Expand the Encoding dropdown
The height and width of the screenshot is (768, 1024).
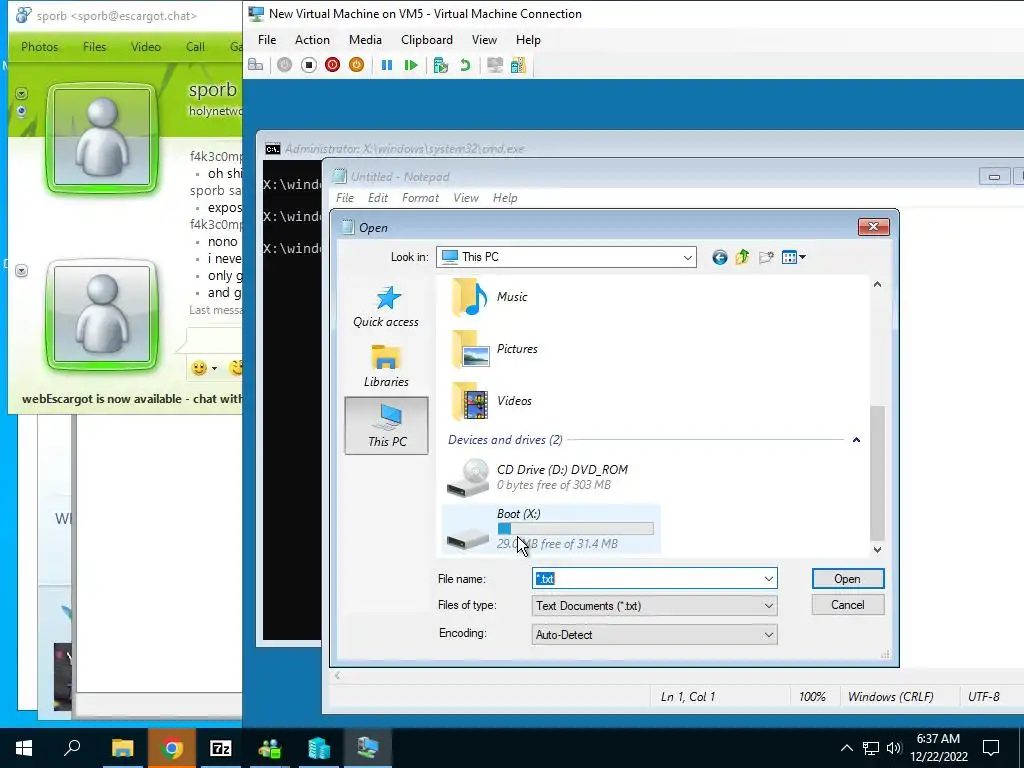click(769, 635)
